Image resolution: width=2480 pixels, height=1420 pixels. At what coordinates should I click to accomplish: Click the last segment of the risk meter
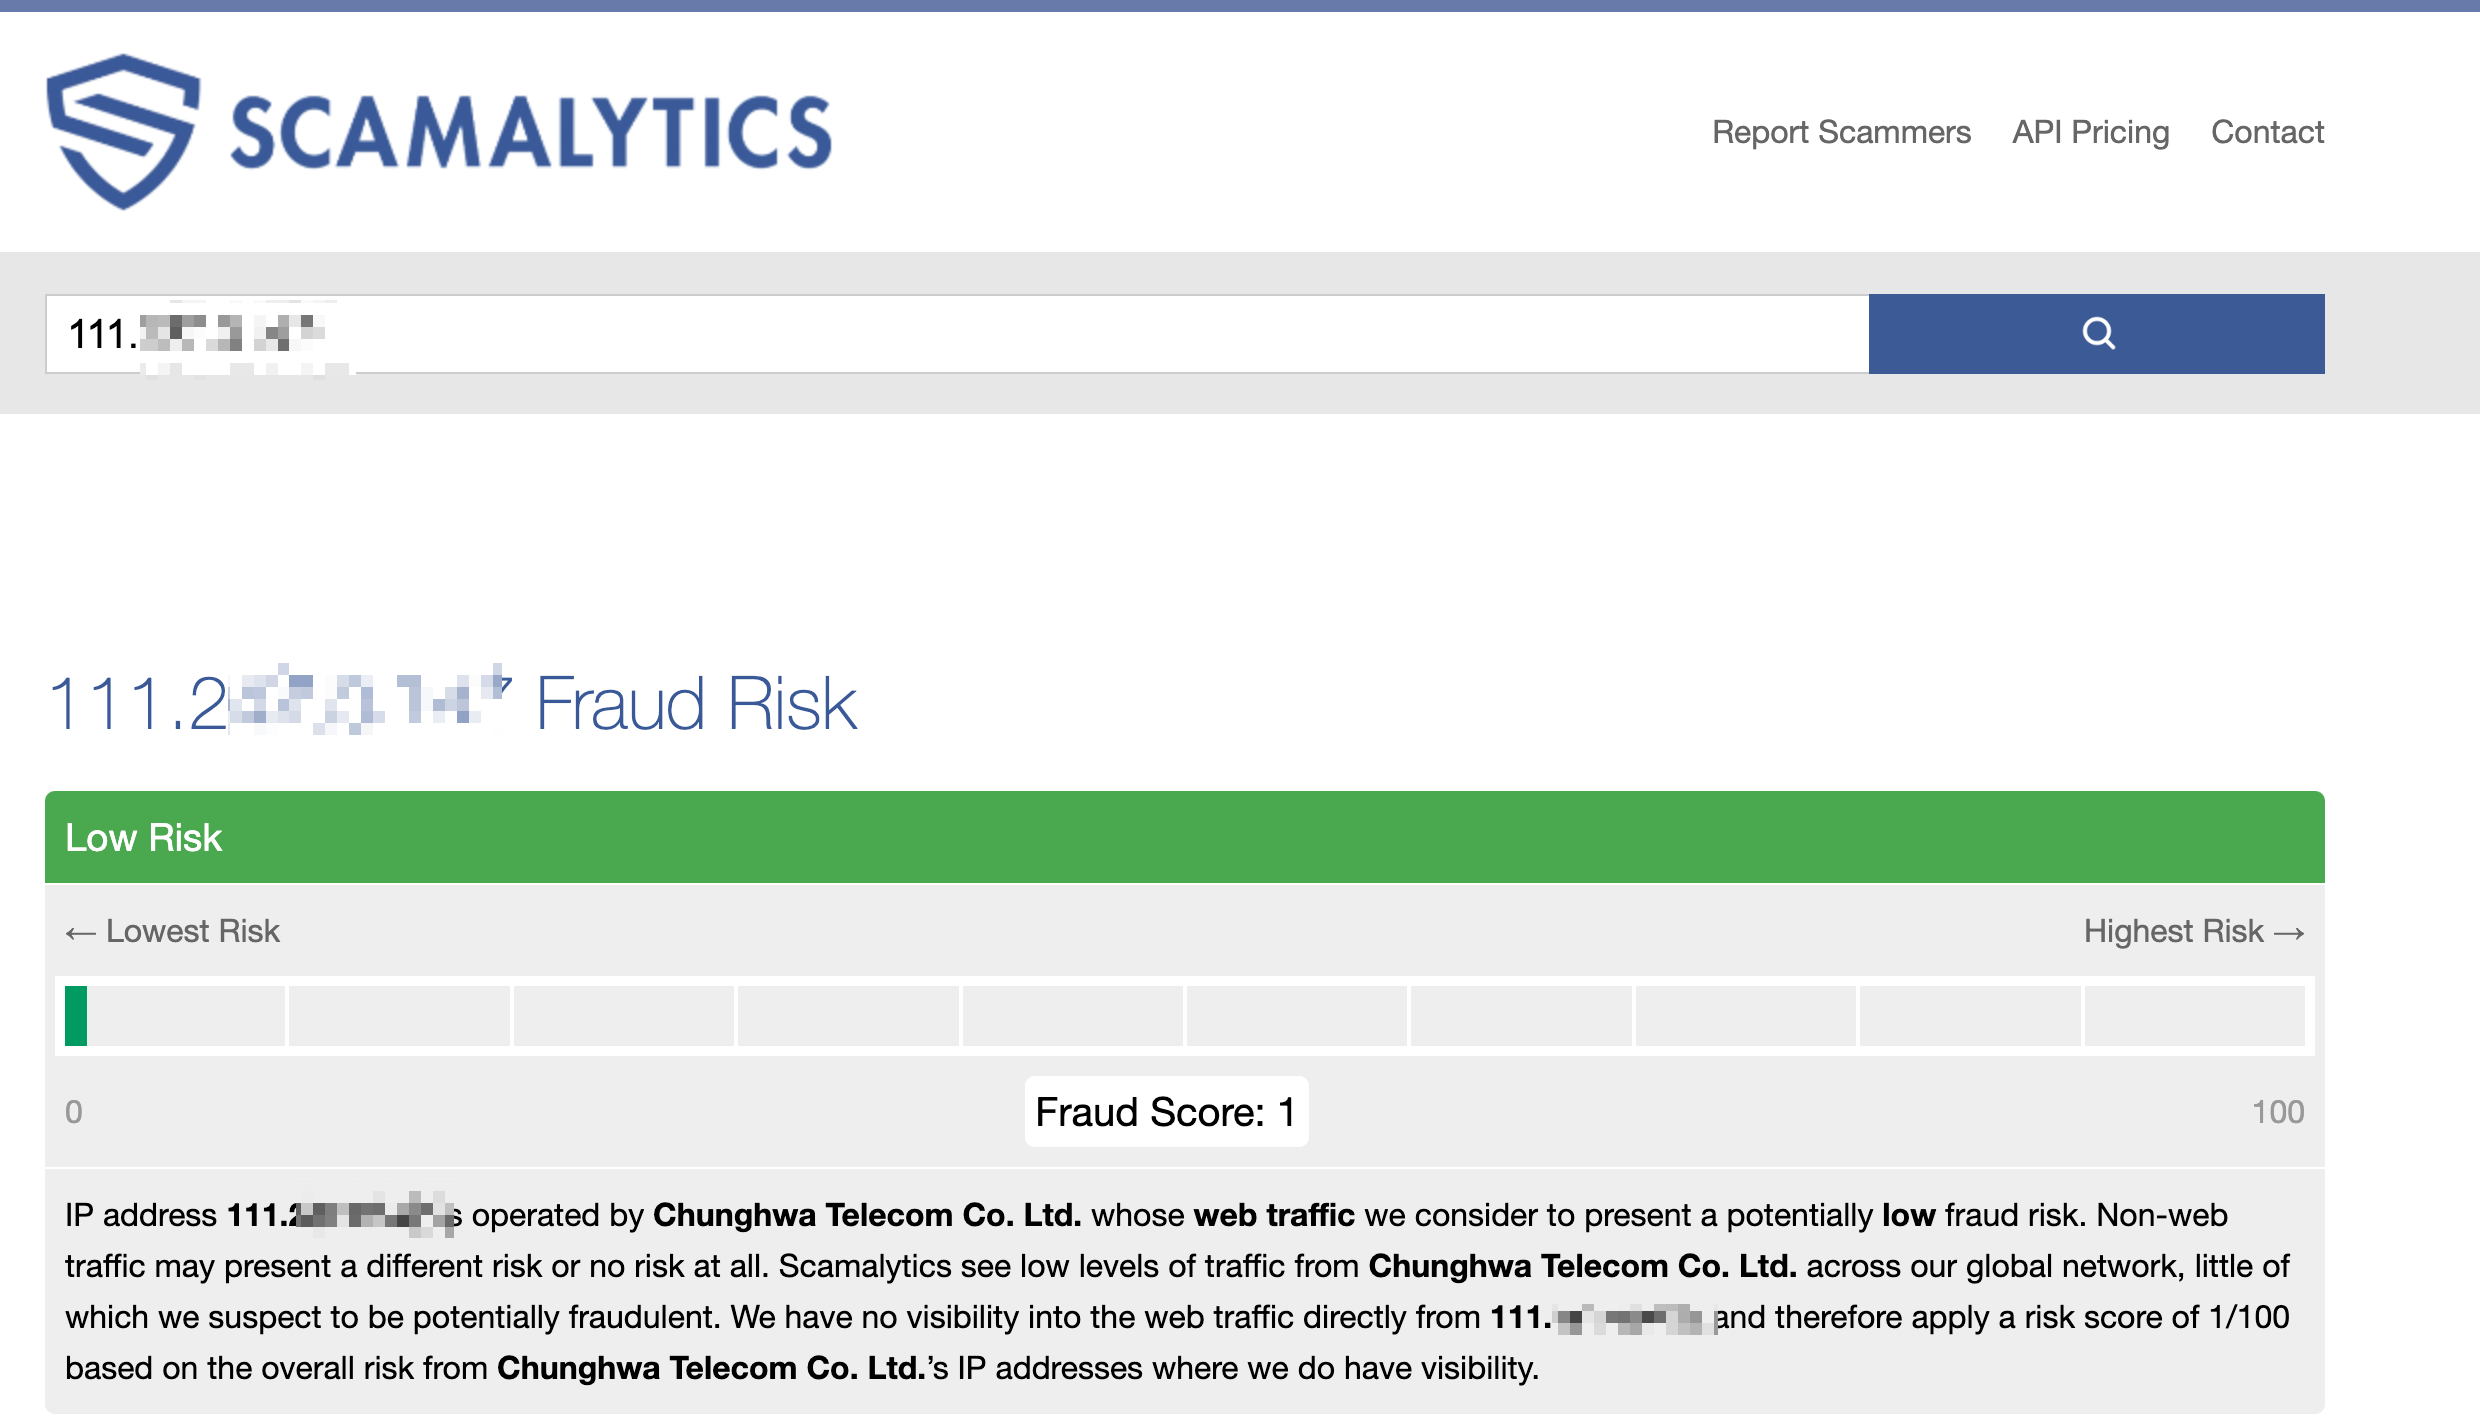click(2194, 1016)
